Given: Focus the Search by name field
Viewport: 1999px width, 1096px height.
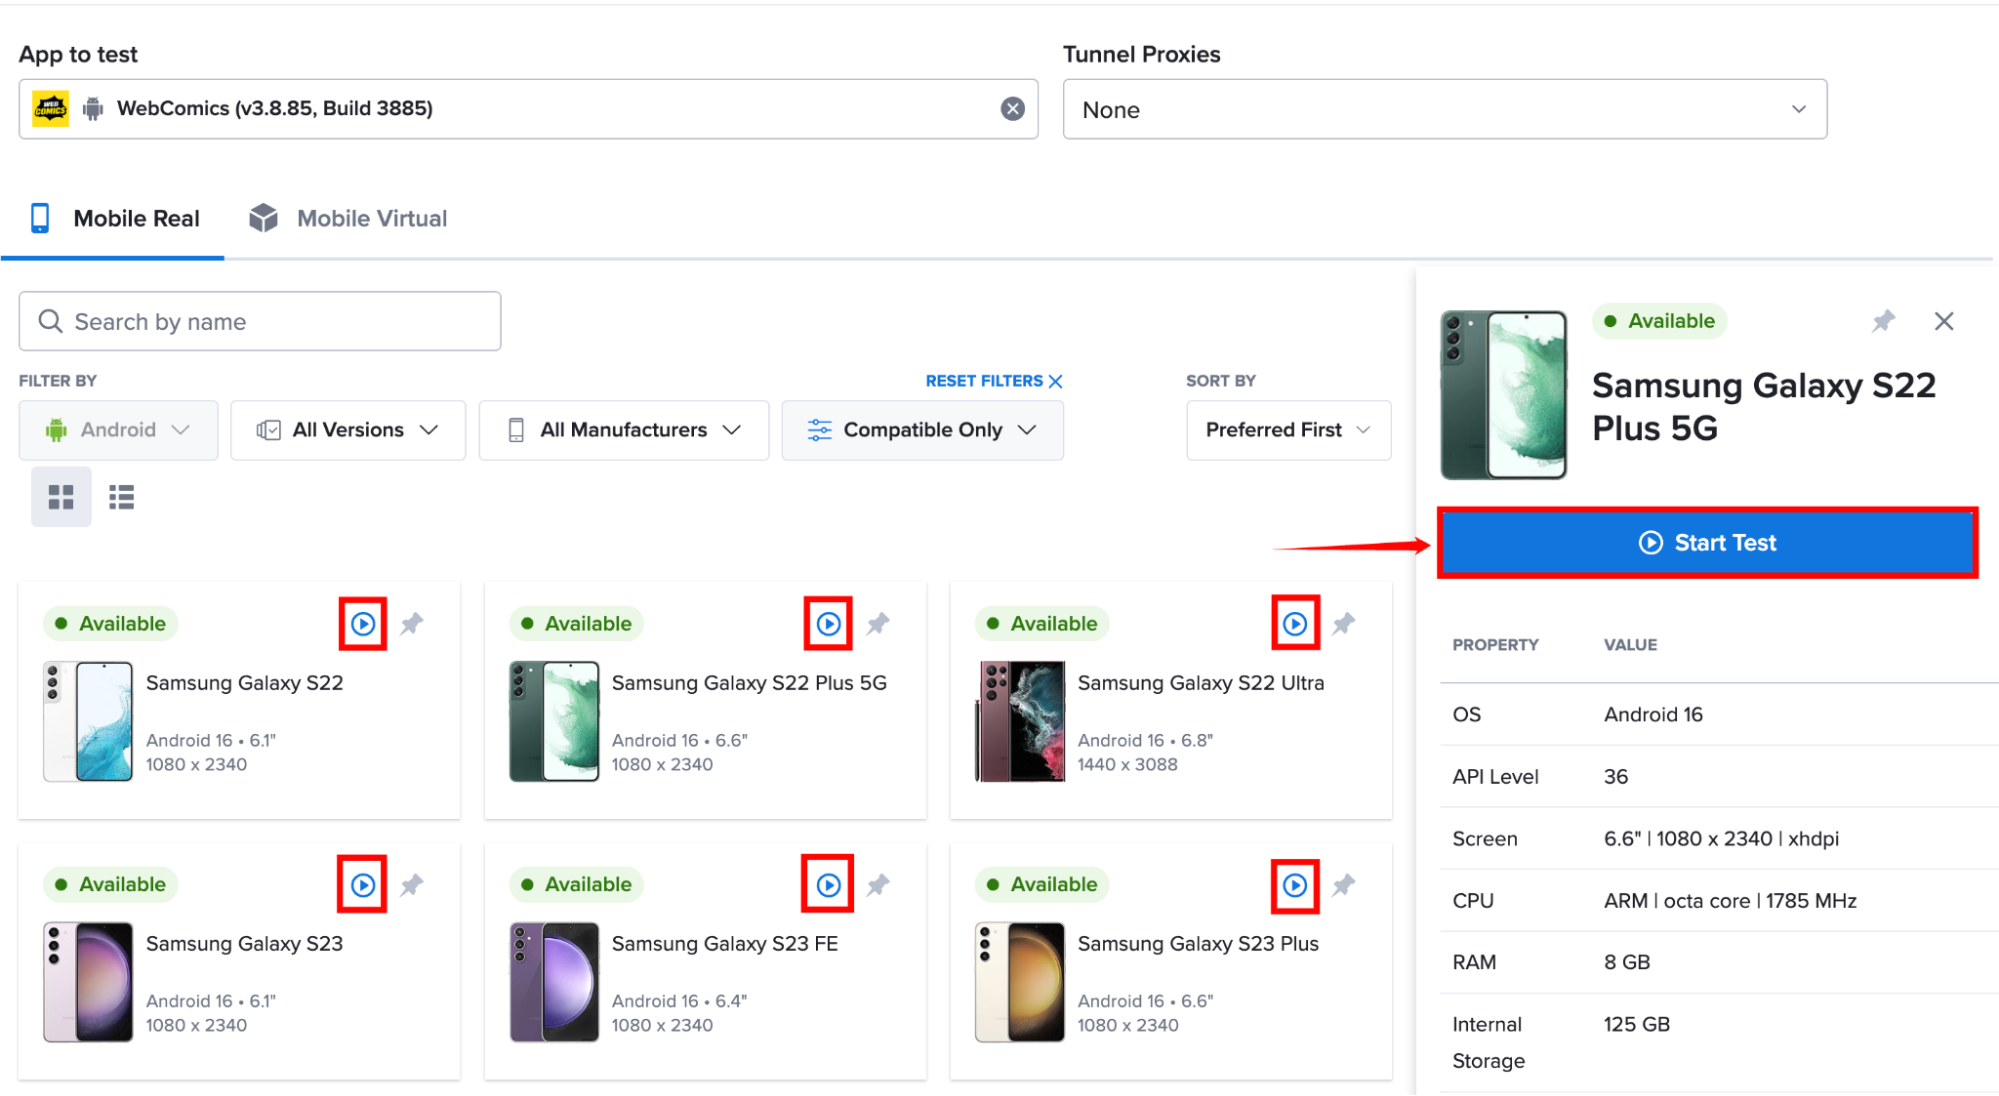Looking at the screenshot, I should 260,321.
